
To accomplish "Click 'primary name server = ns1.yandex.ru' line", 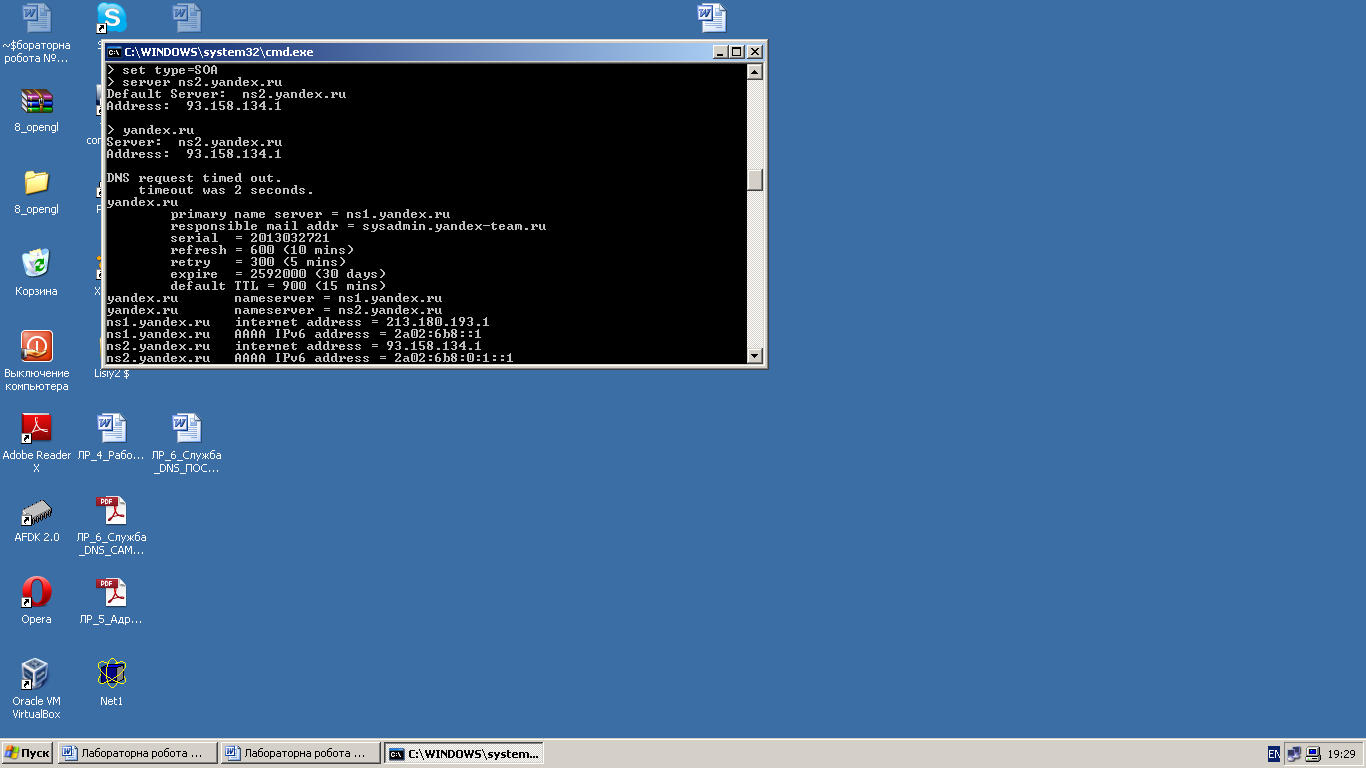I will pos(310,214).
